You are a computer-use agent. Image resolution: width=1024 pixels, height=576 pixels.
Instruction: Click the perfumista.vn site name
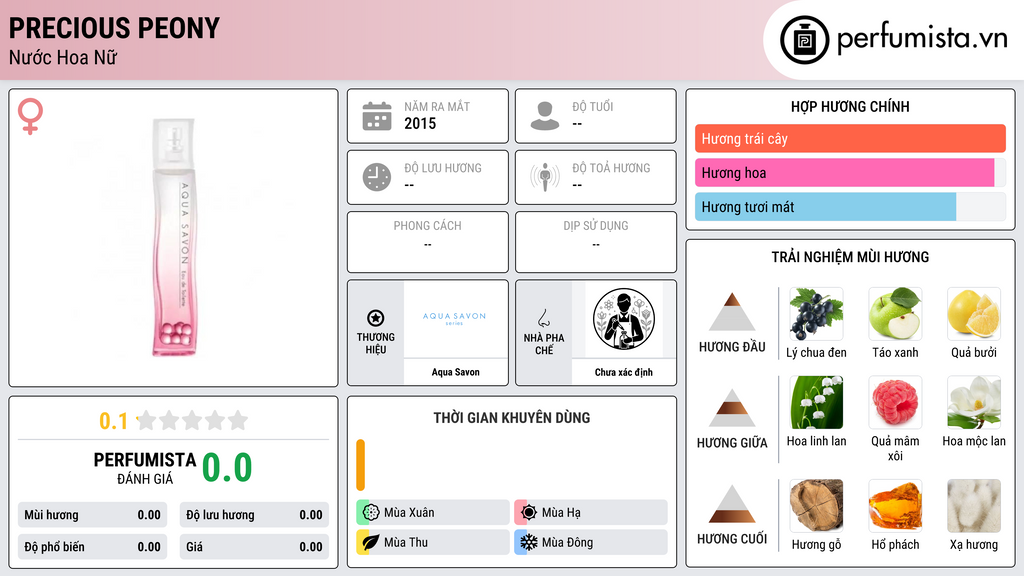click(x=922, y=39)
